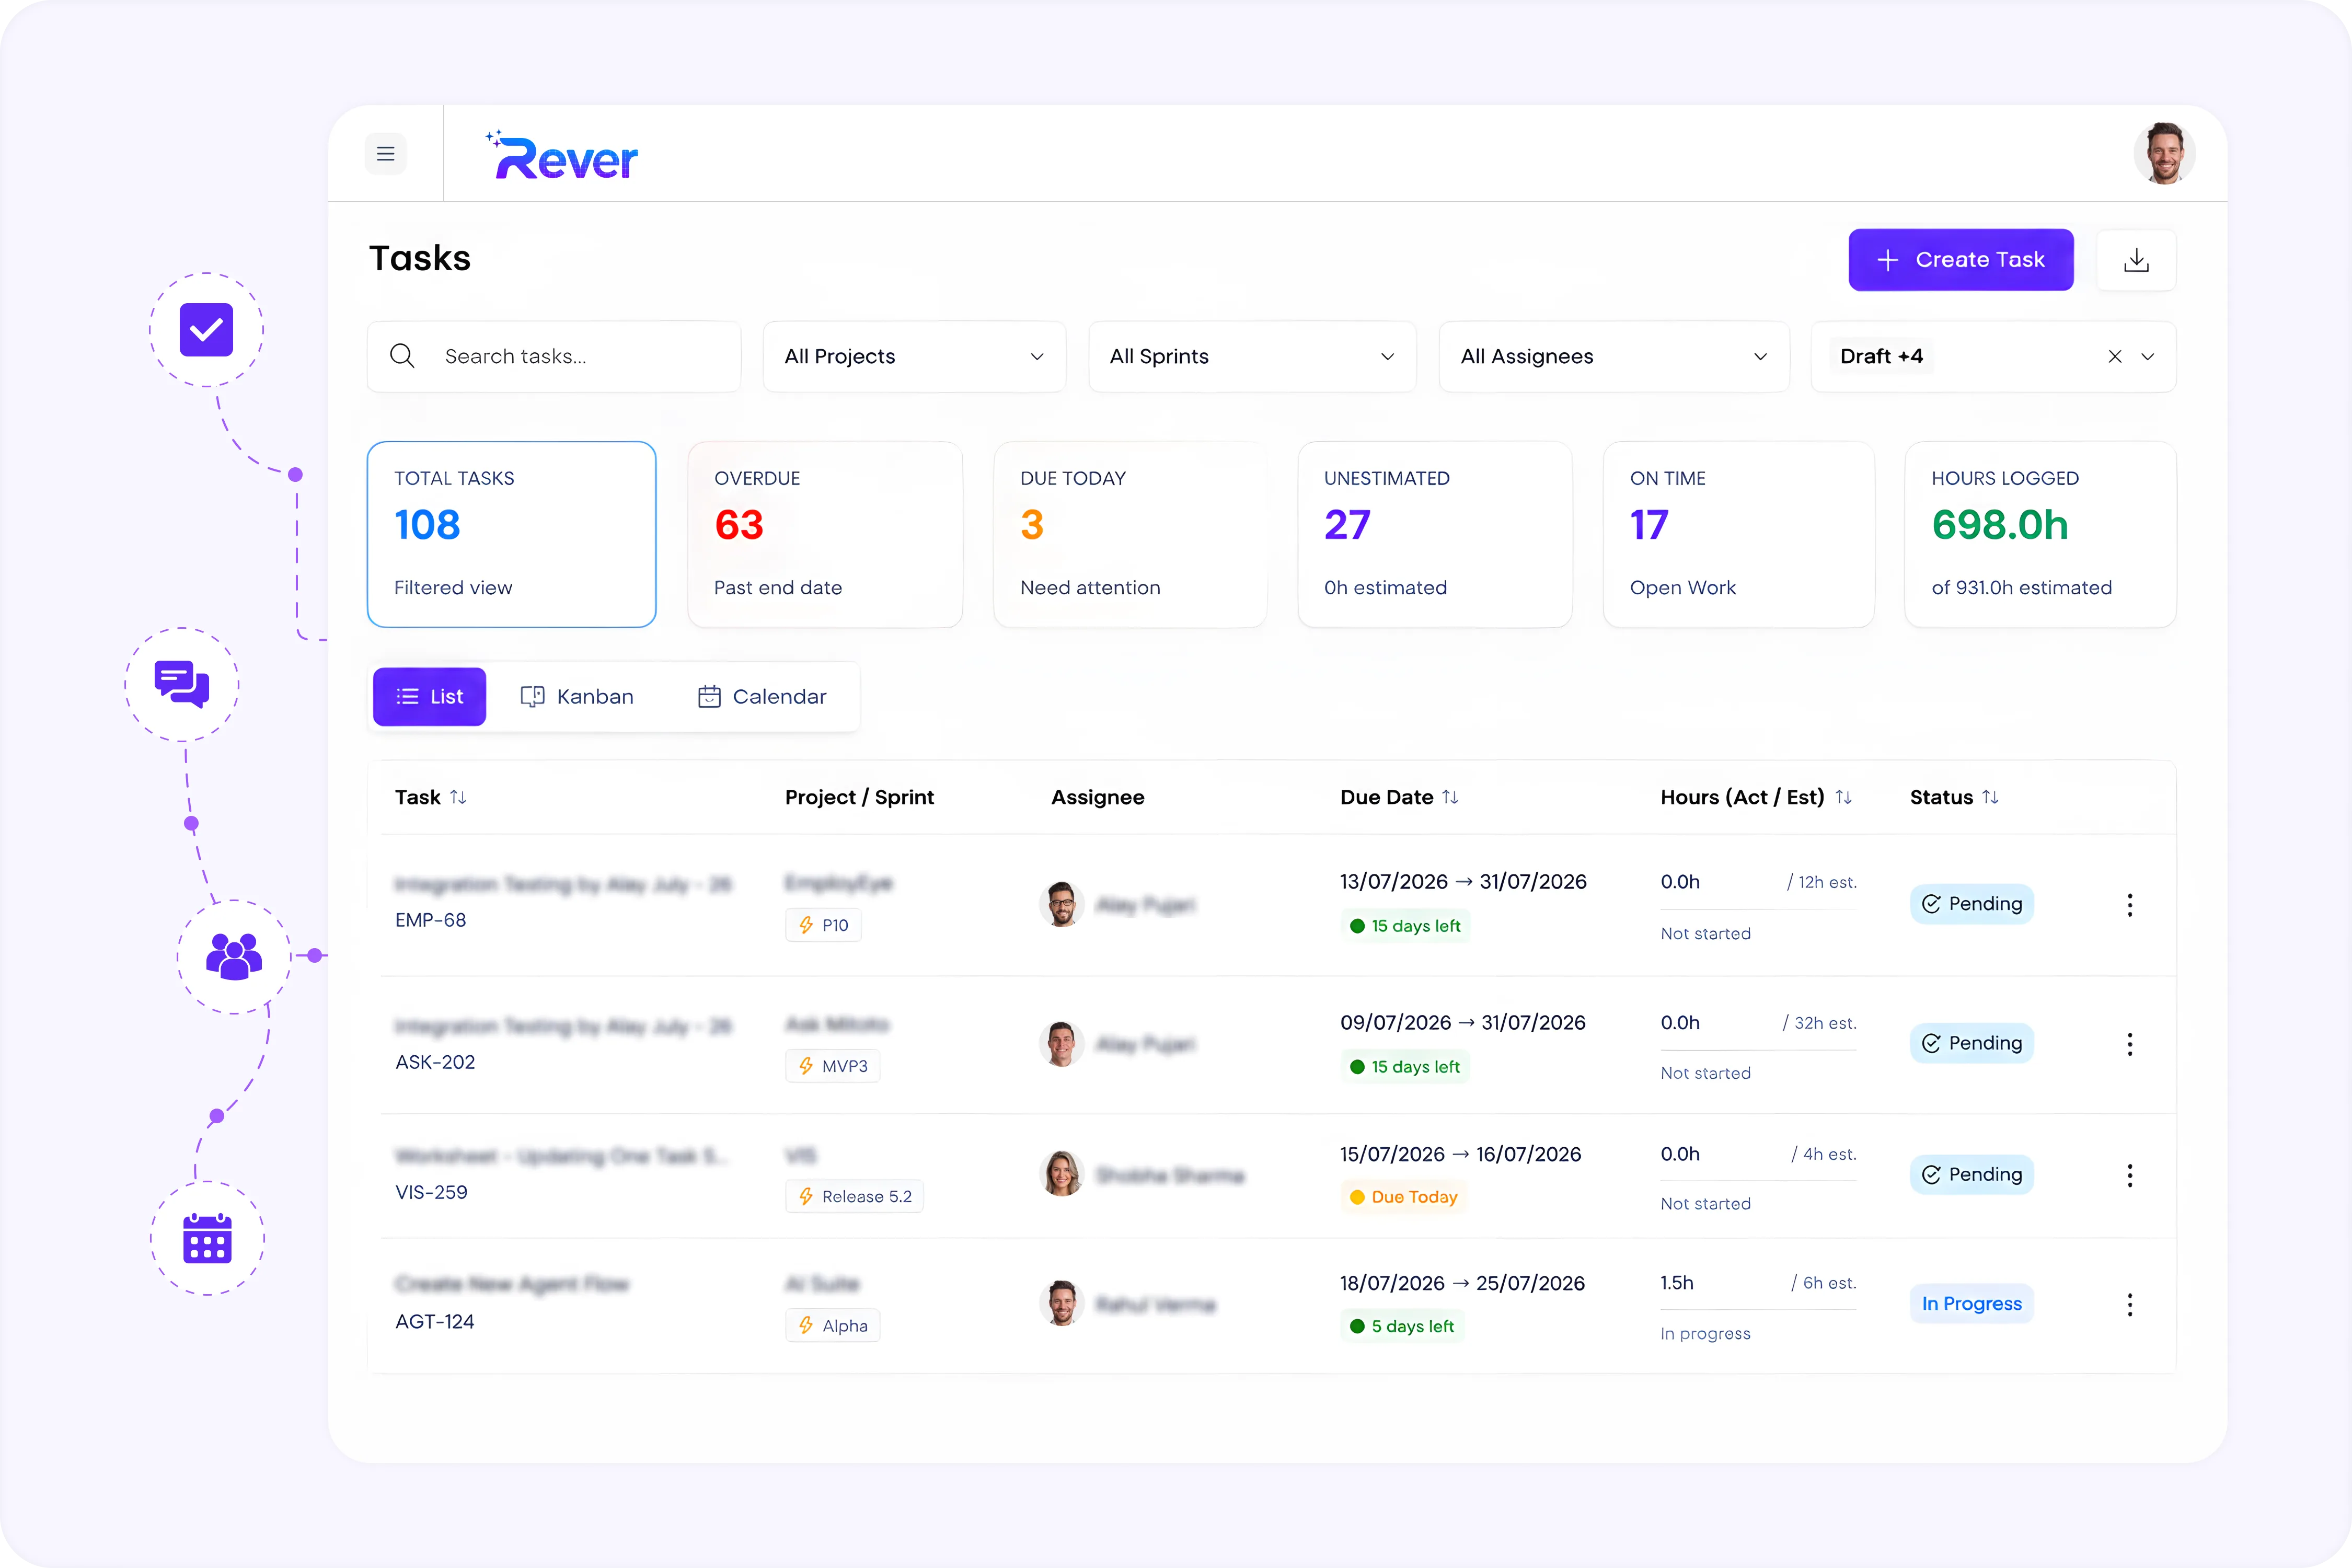Screen dimensions: 2352x1568
Task: Select the Overdue 63 stat card
Action: point(825,534)
